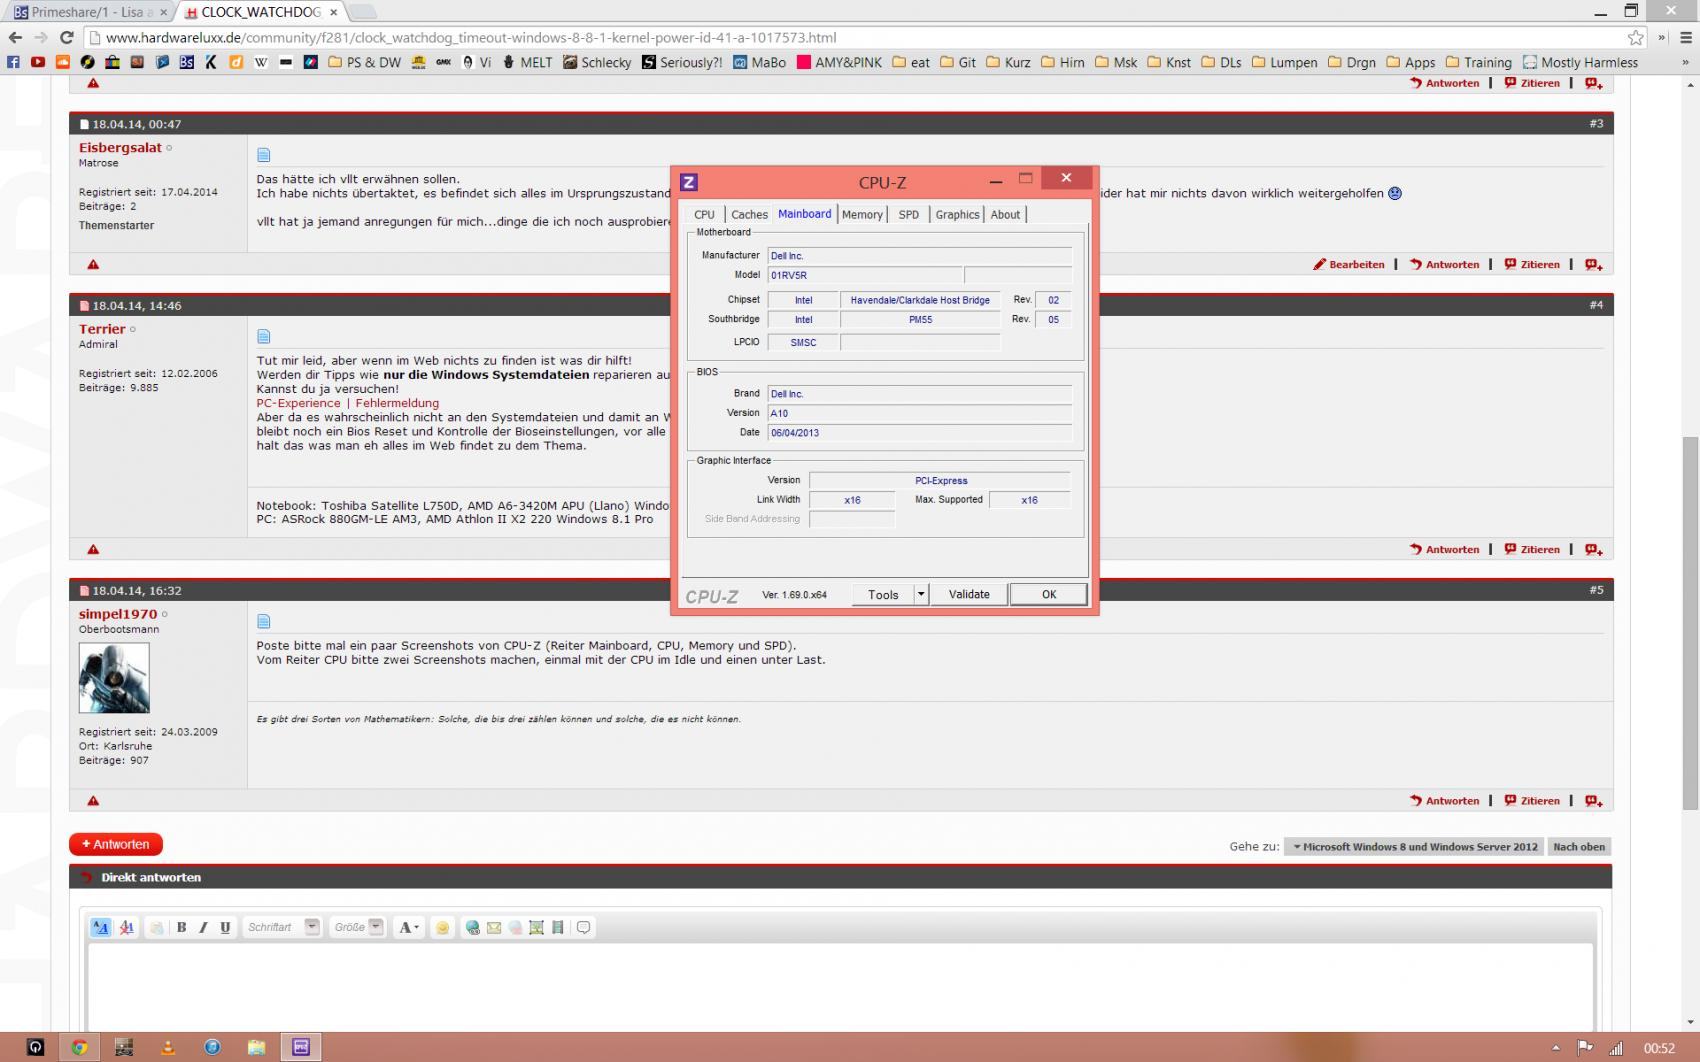The image size is (1700, 1062).
Task: Click the insert email link icon
Action: coord(494,927)
